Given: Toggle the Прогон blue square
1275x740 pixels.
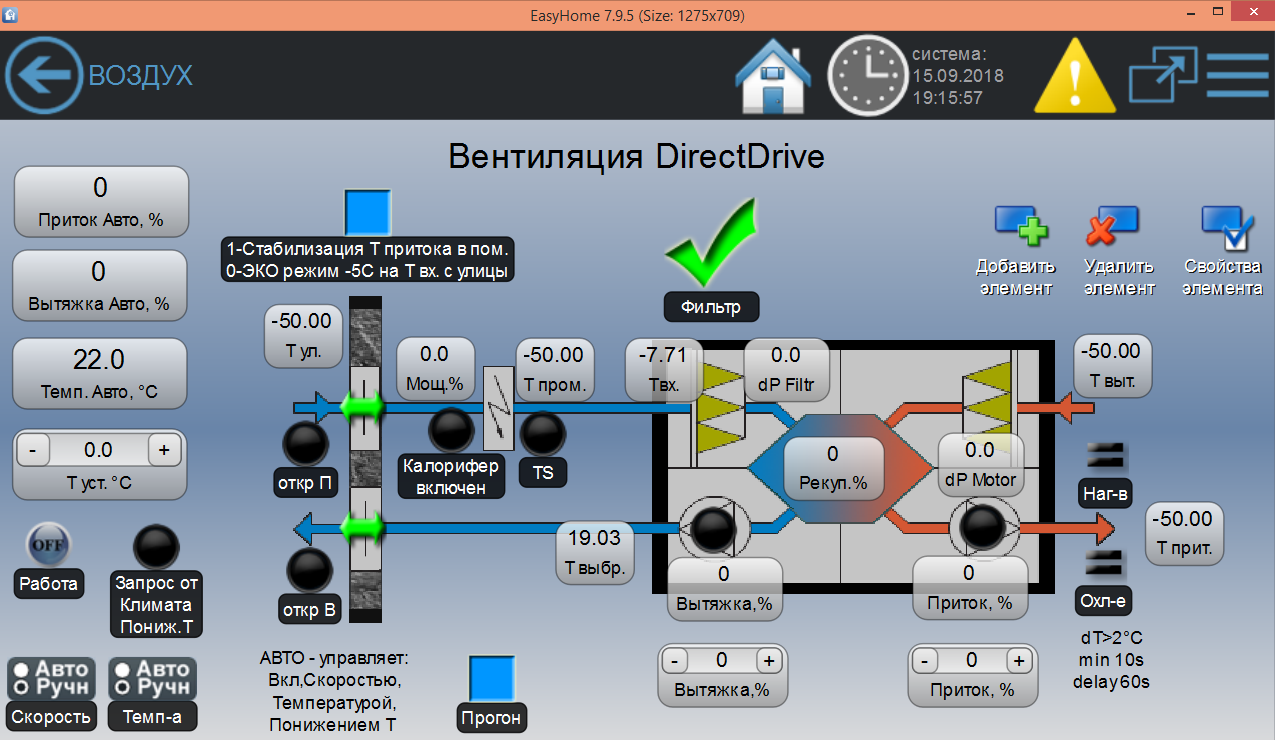Looking at the screenshot, I should coord(492,678).
